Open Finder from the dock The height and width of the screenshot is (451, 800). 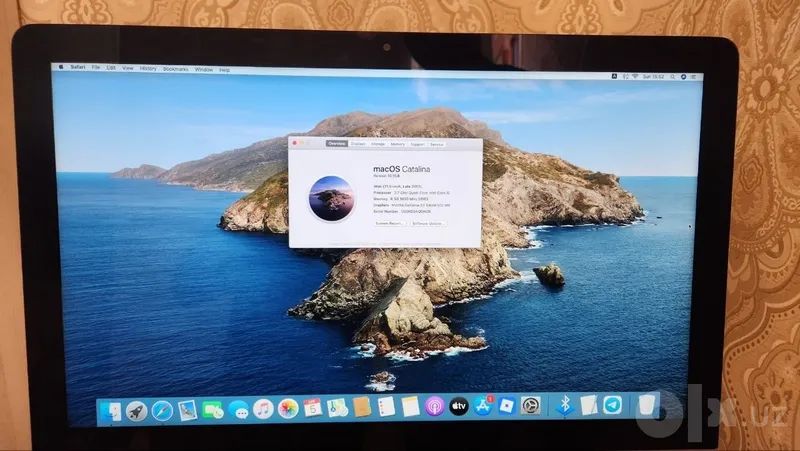[x=111, y=411]
